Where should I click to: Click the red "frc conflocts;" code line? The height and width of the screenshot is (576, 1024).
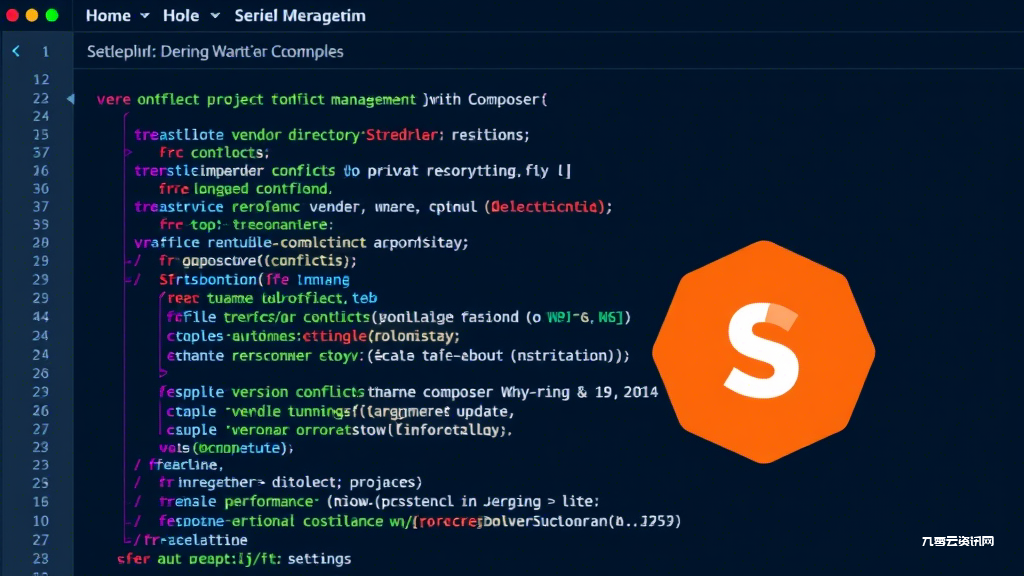pos(214,153)
